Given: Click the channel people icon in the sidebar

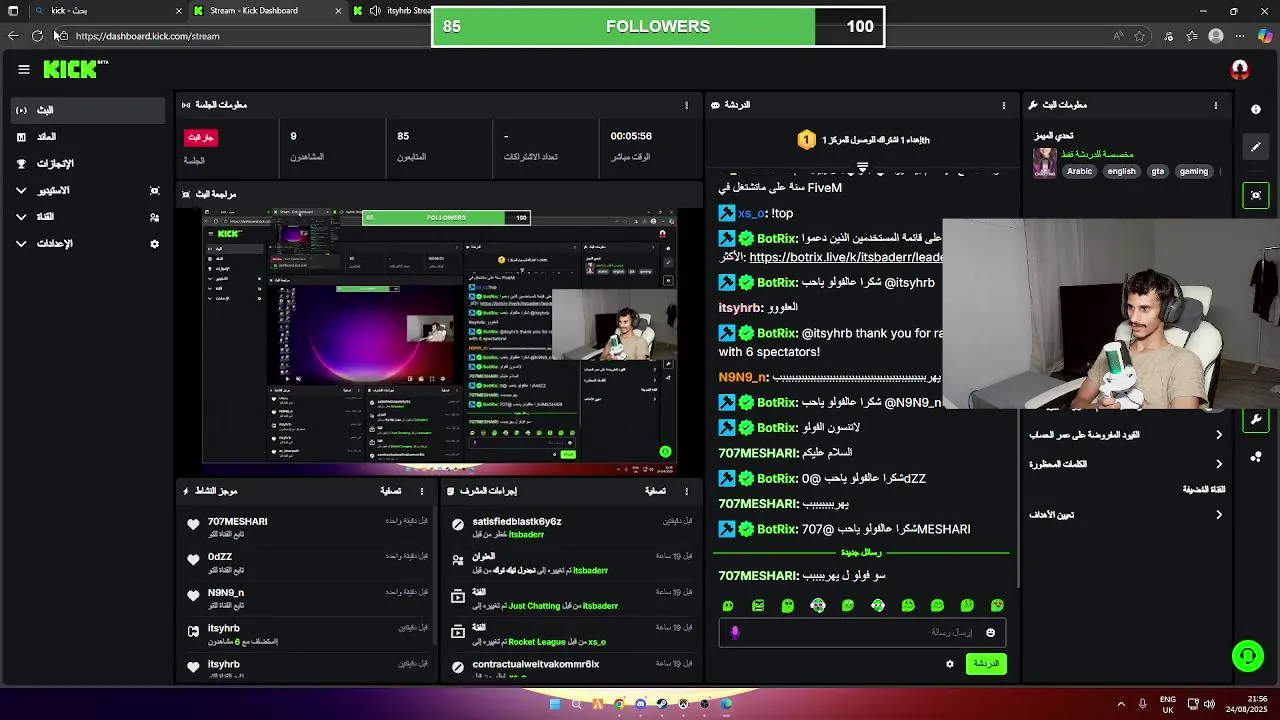Looking at the screenshot, I should point(154,217).
